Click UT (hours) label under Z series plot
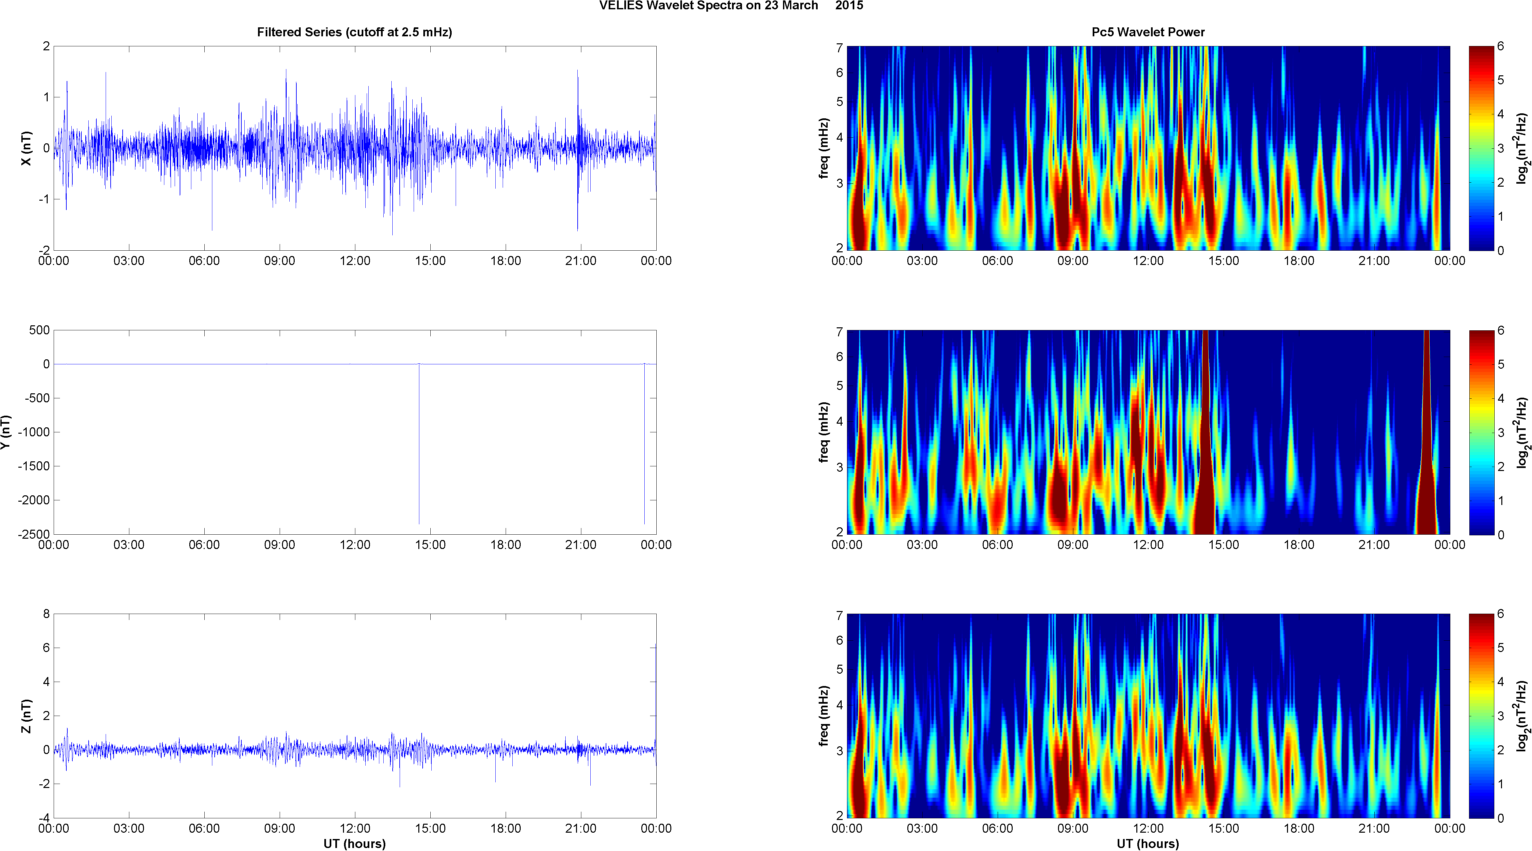 [x=355, y=843]
